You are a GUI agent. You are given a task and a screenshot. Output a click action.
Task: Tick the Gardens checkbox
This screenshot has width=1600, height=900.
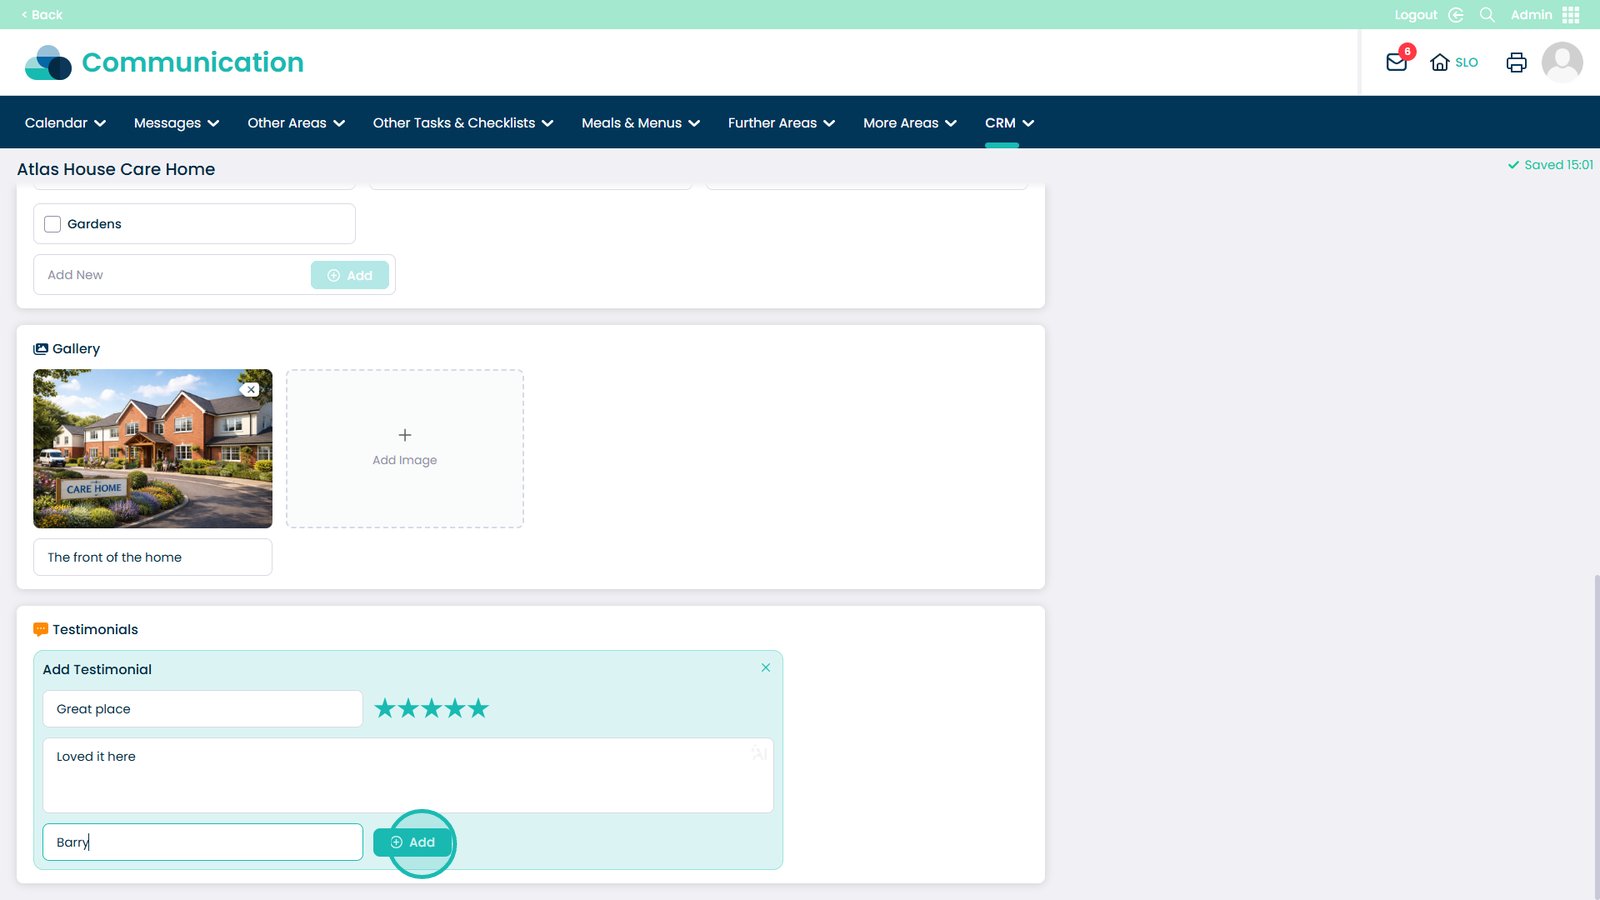point(53,224)
